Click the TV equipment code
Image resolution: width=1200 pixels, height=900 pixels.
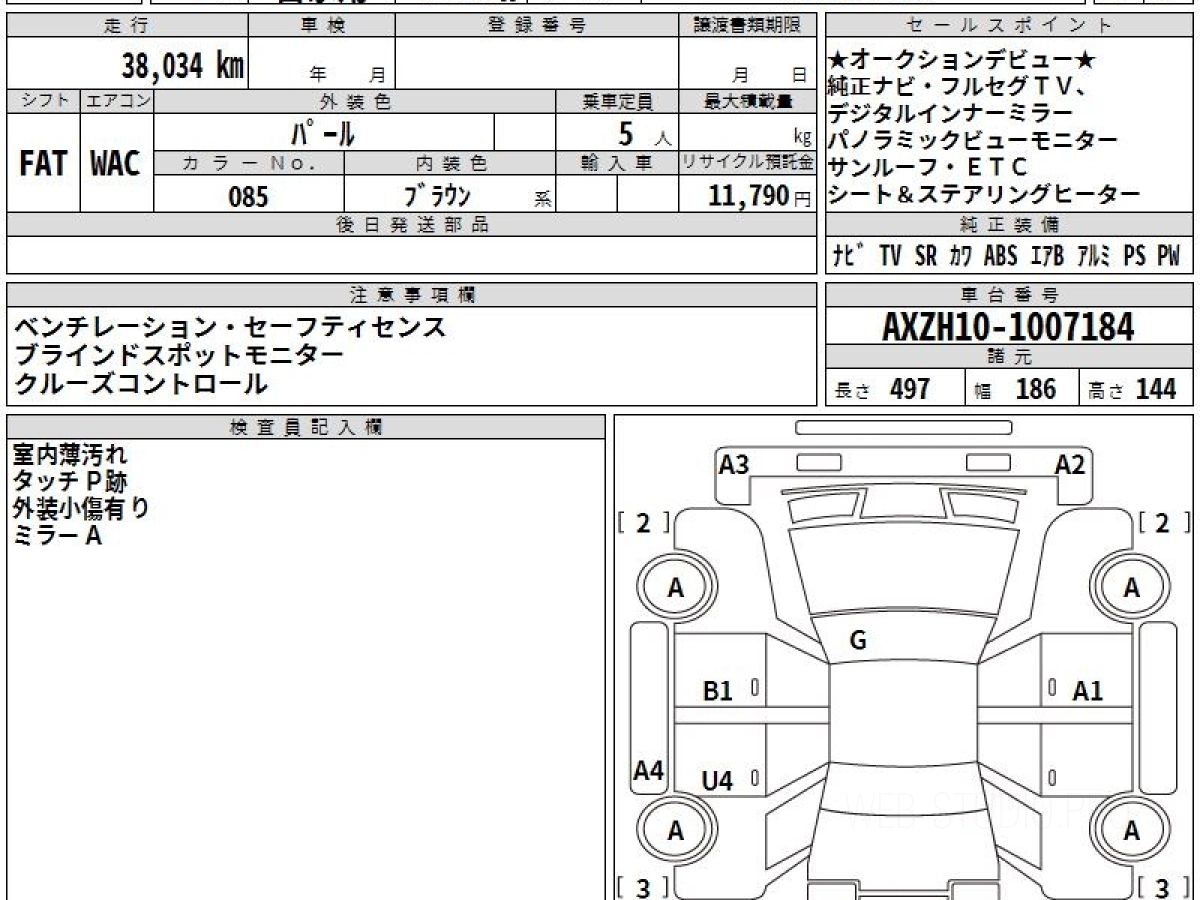coord(890,256)
